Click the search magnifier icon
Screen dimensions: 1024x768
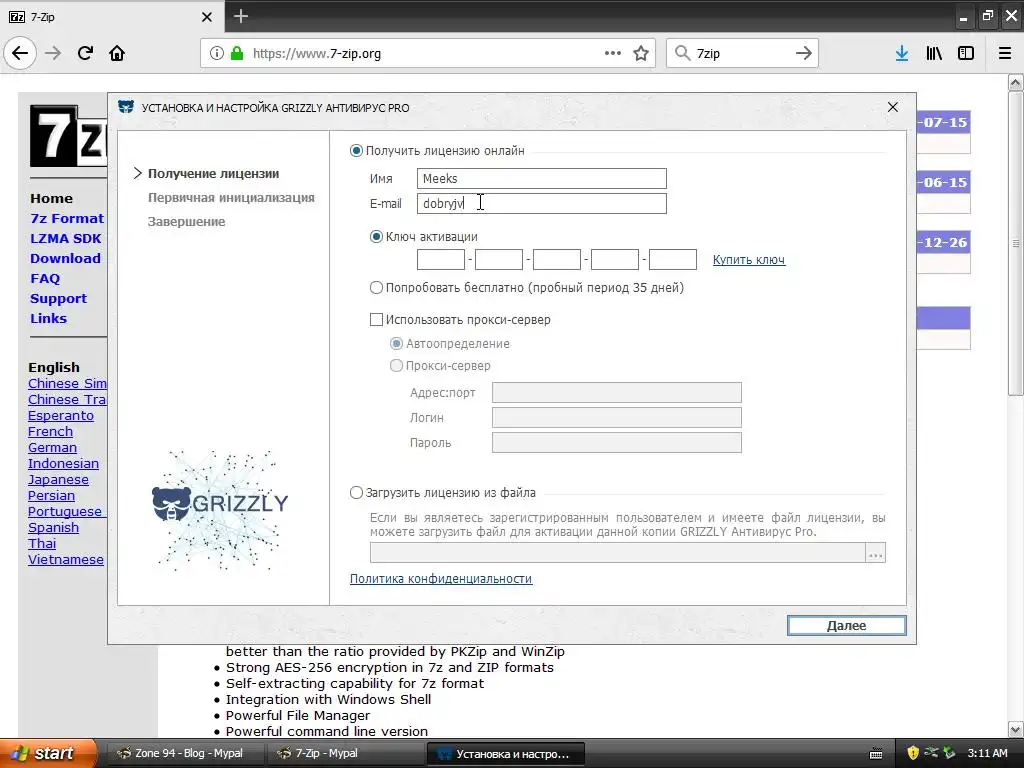682,54
